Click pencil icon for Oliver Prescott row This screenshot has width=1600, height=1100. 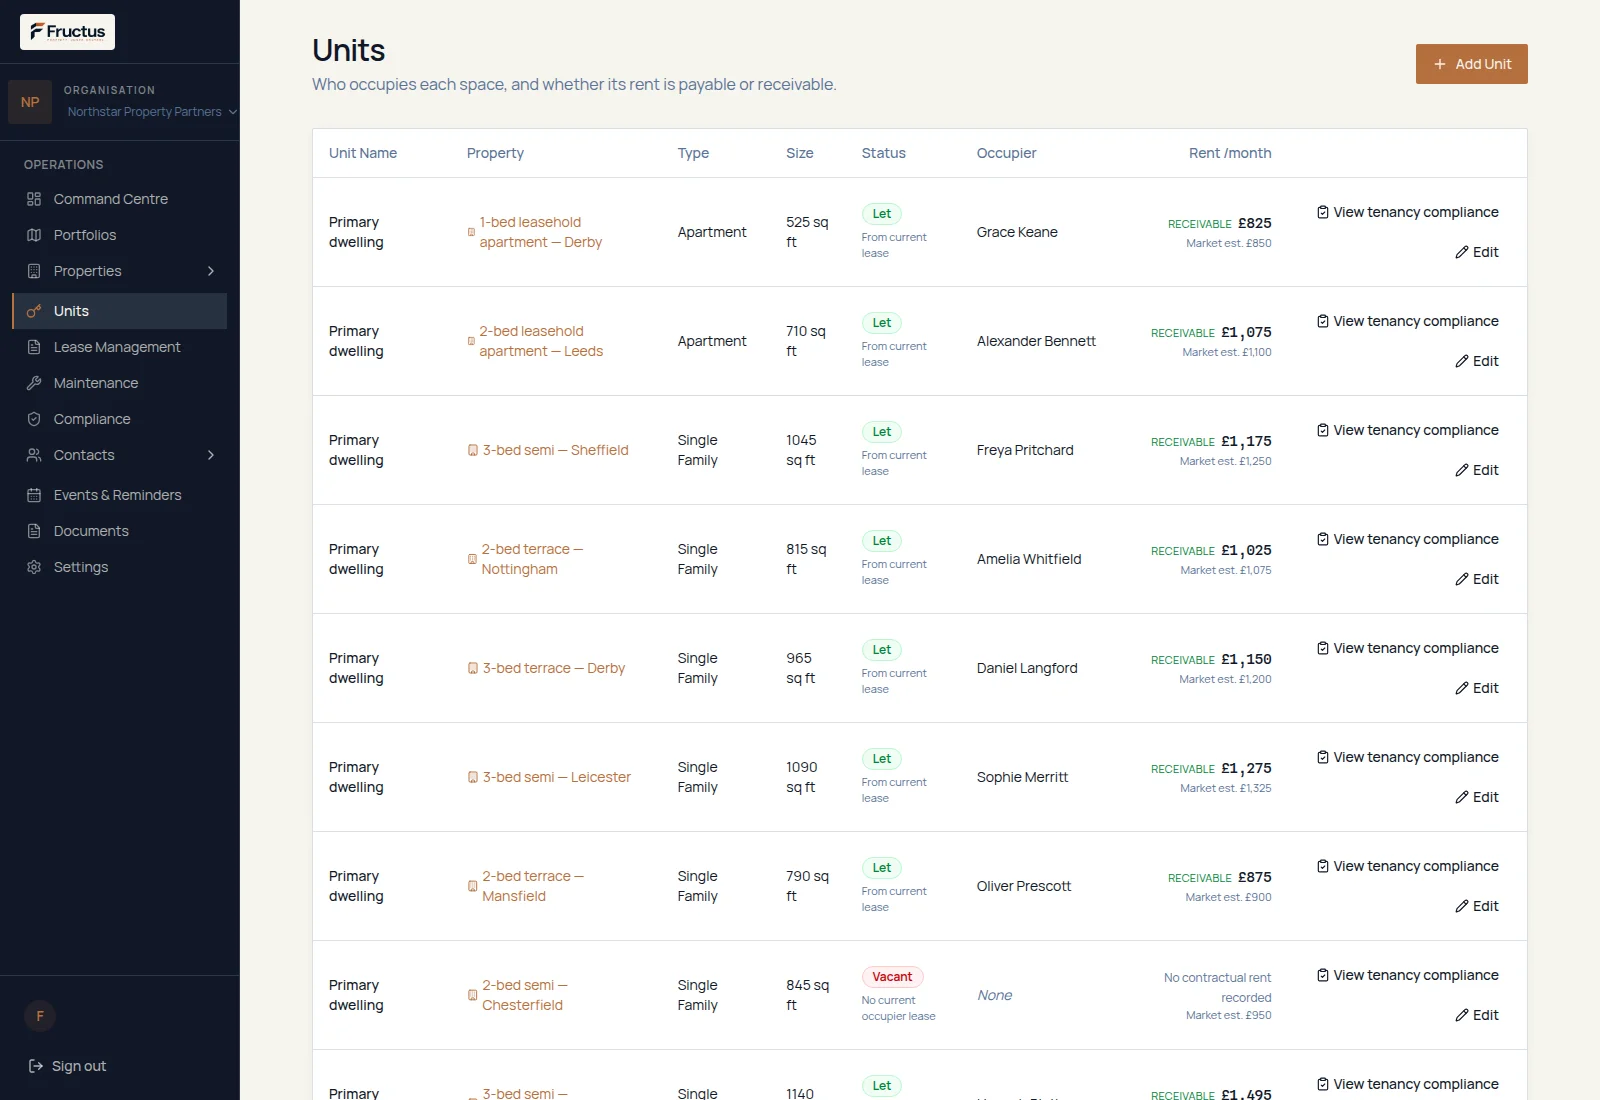click(x=1462, y=906)
